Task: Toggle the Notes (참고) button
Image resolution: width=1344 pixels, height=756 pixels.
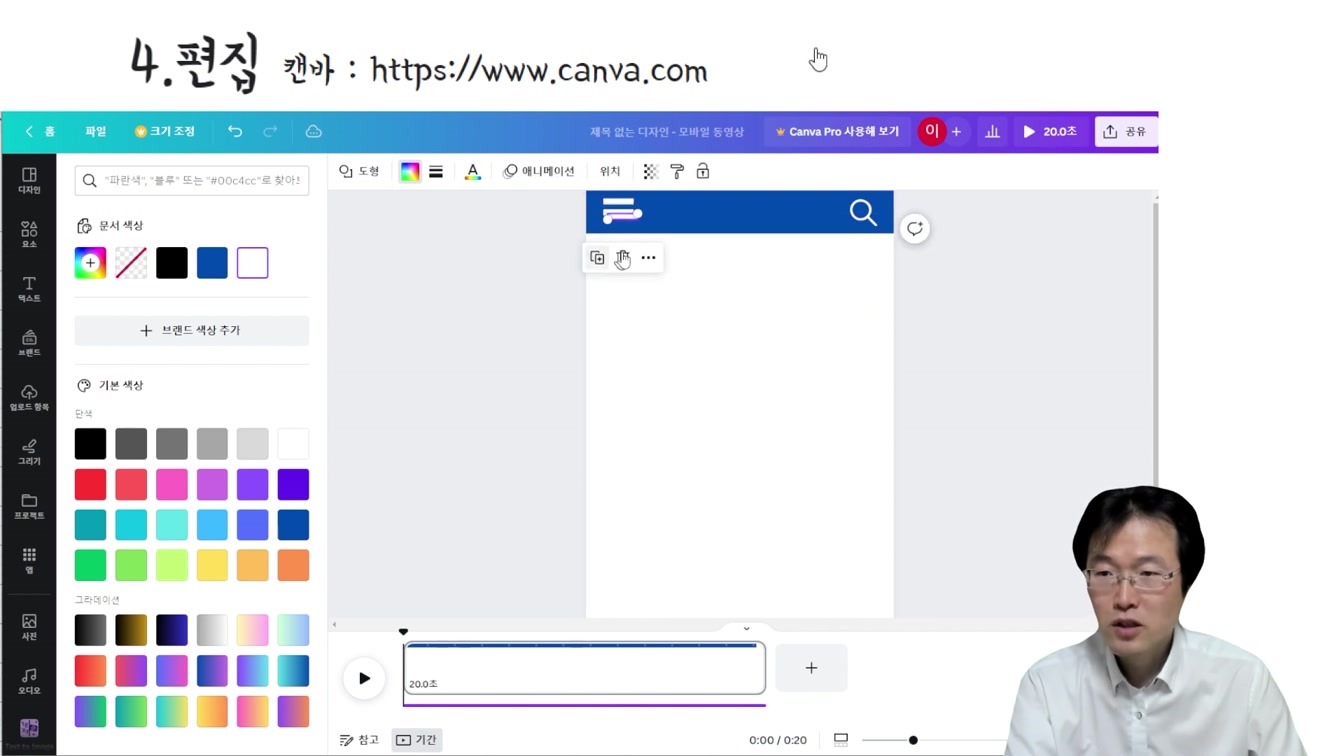Action: 360,740
